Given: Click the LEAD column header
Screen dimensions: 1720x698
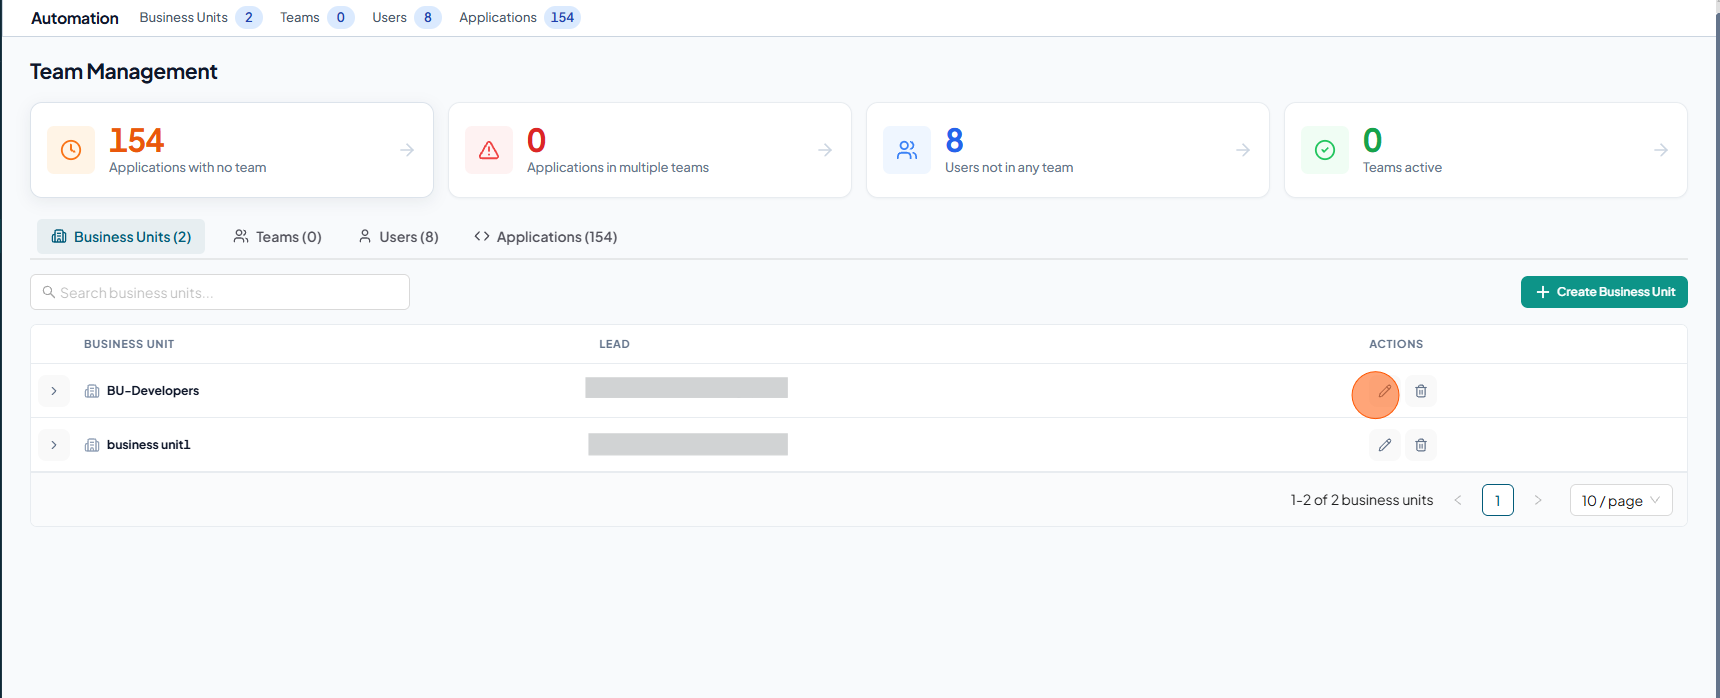Looking at the screenshot, I should (614, 344).
